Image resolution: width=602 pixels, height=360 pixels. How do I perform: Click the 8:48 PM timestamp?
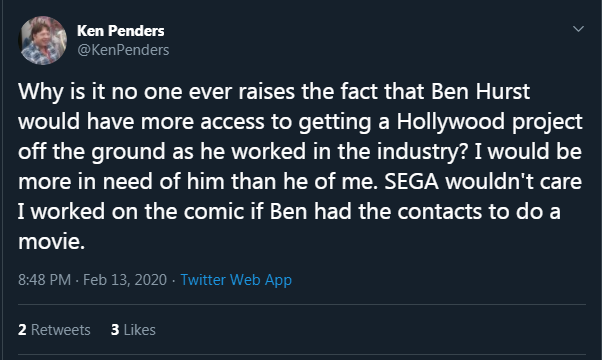coord(45,280)
